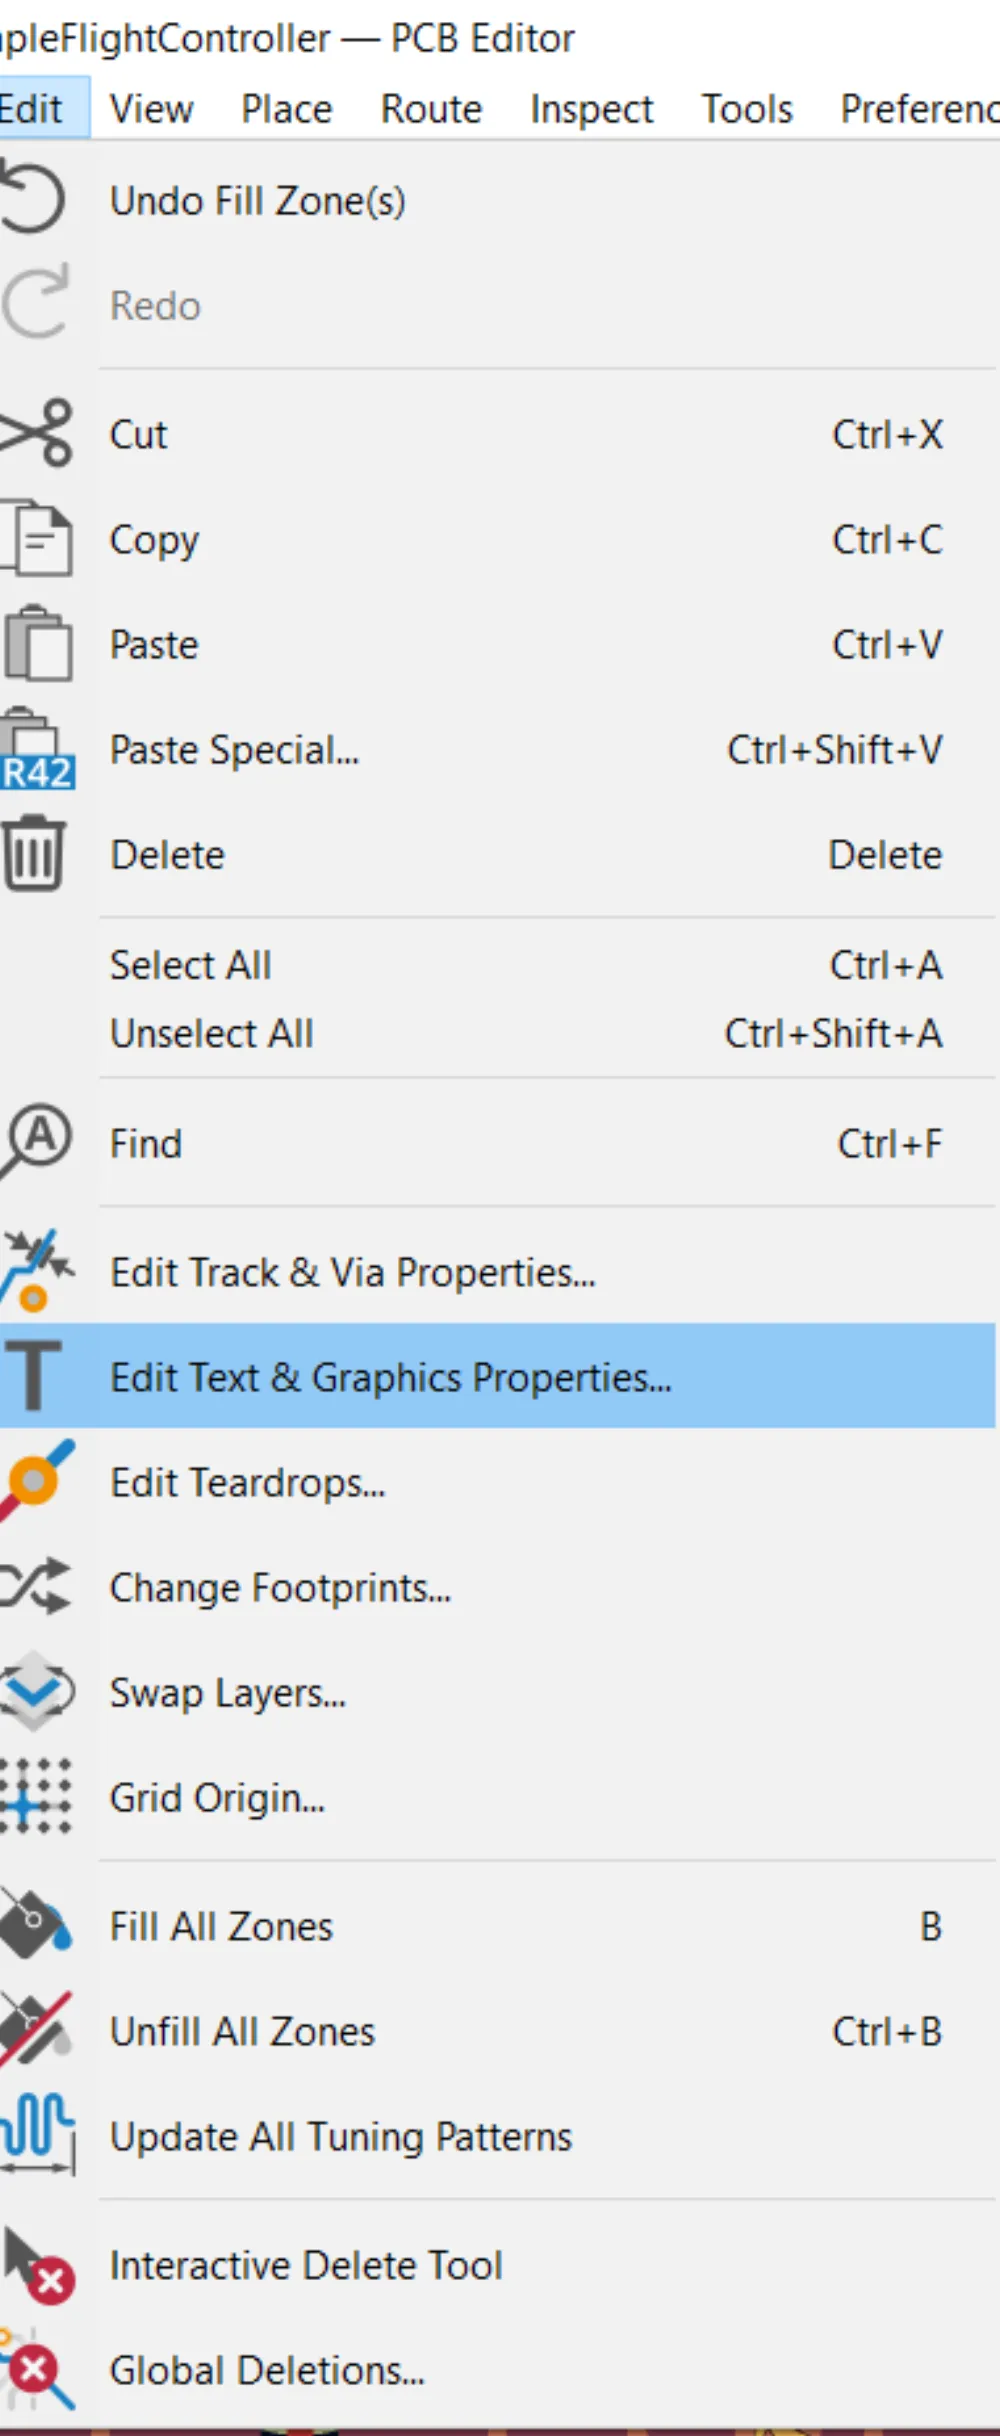Click the Swap Layers icon
This screenshot has height=2436, width=1000.
tap(38, 1691)
